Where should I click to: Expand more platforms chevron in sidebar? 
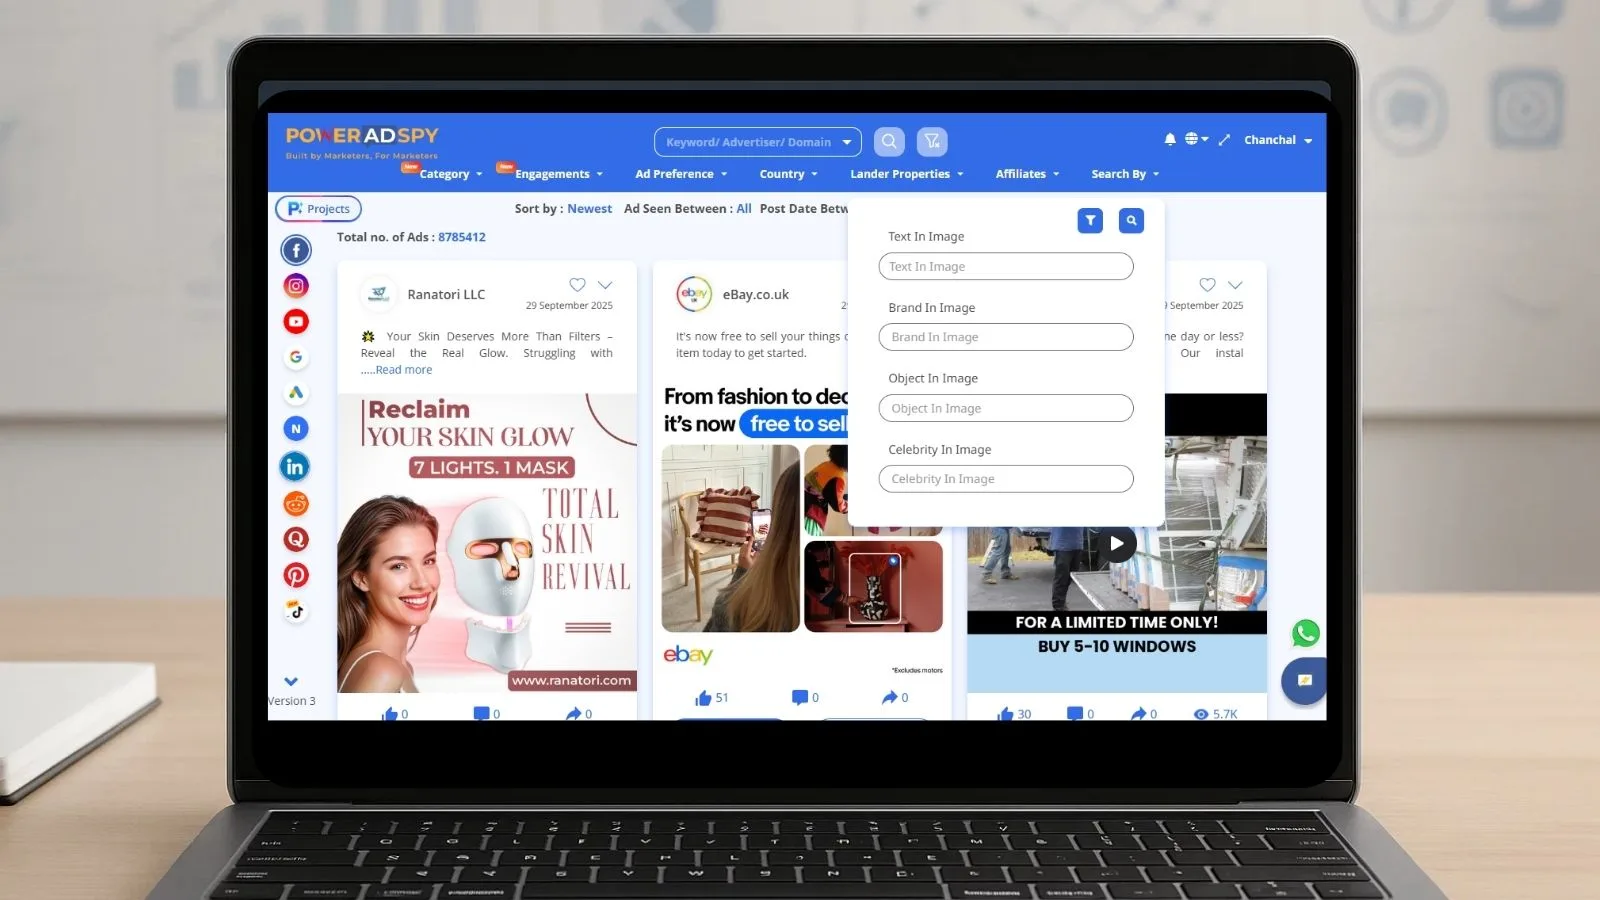(291, 682)
